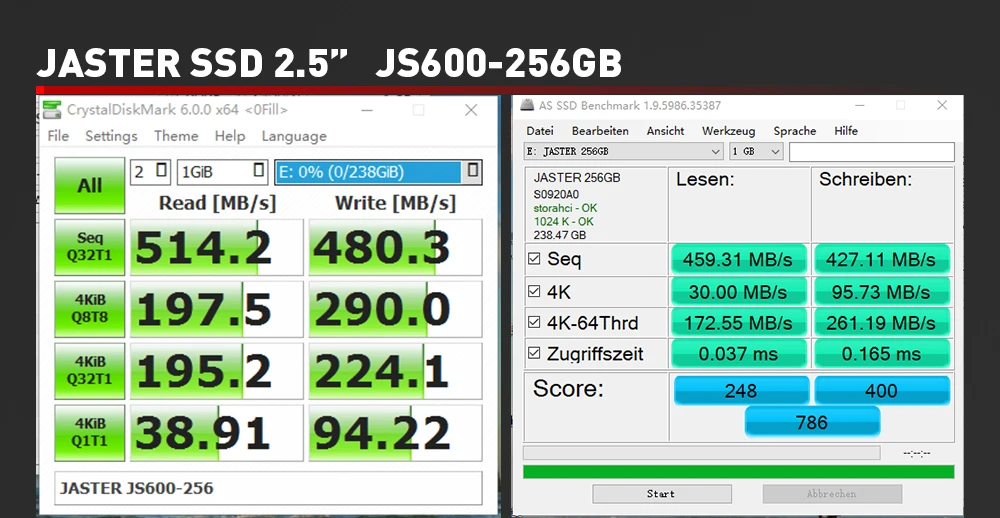This screenshot has height=518, width=1000.
Task: Click the Seq read result 514.2
Action: (217, 248)
